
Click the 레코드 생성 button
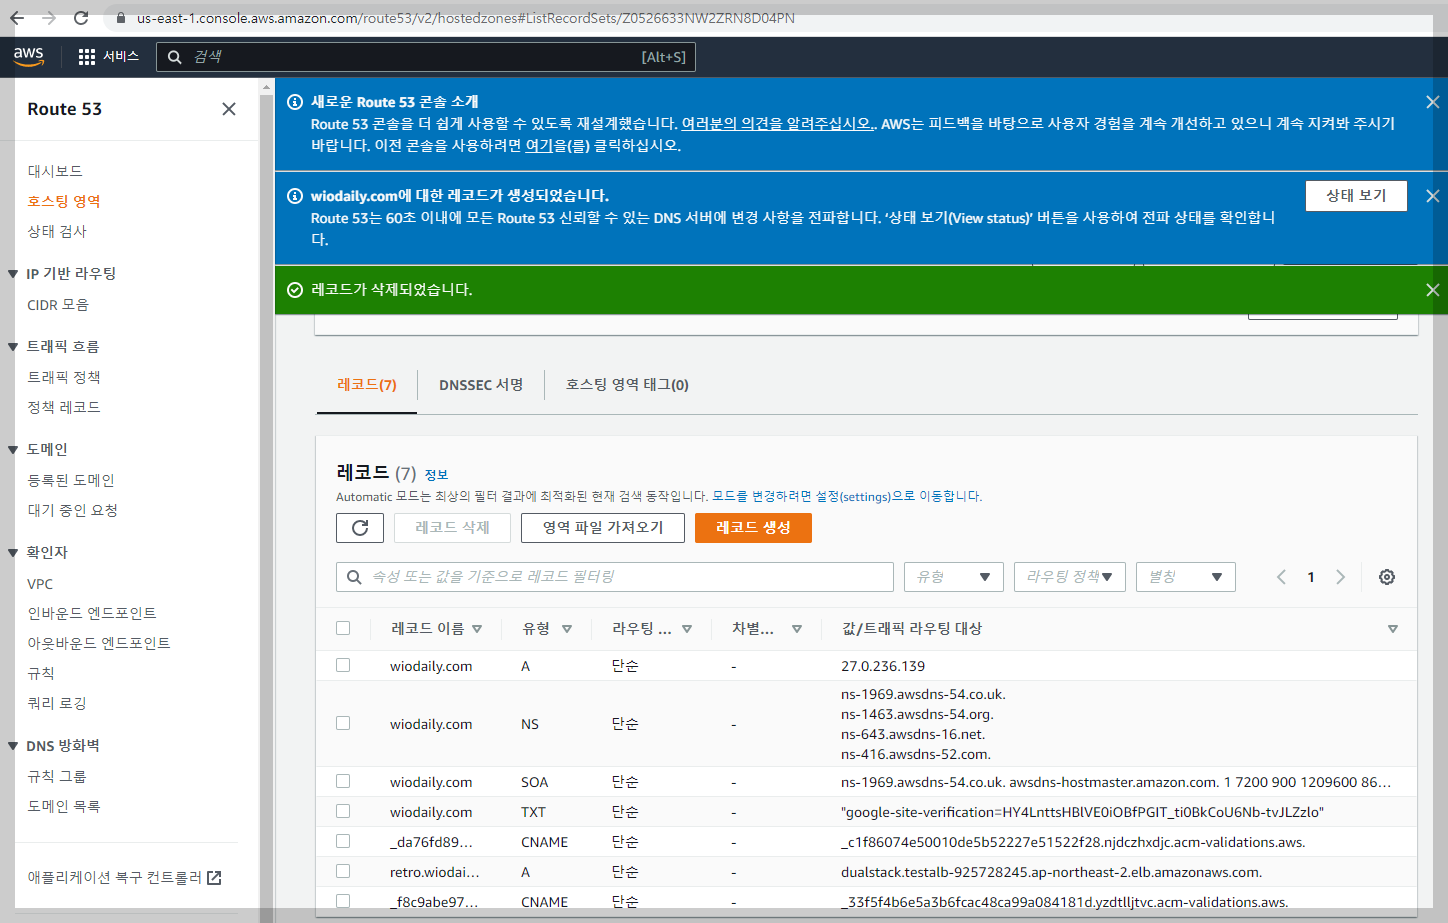(753, 528)
